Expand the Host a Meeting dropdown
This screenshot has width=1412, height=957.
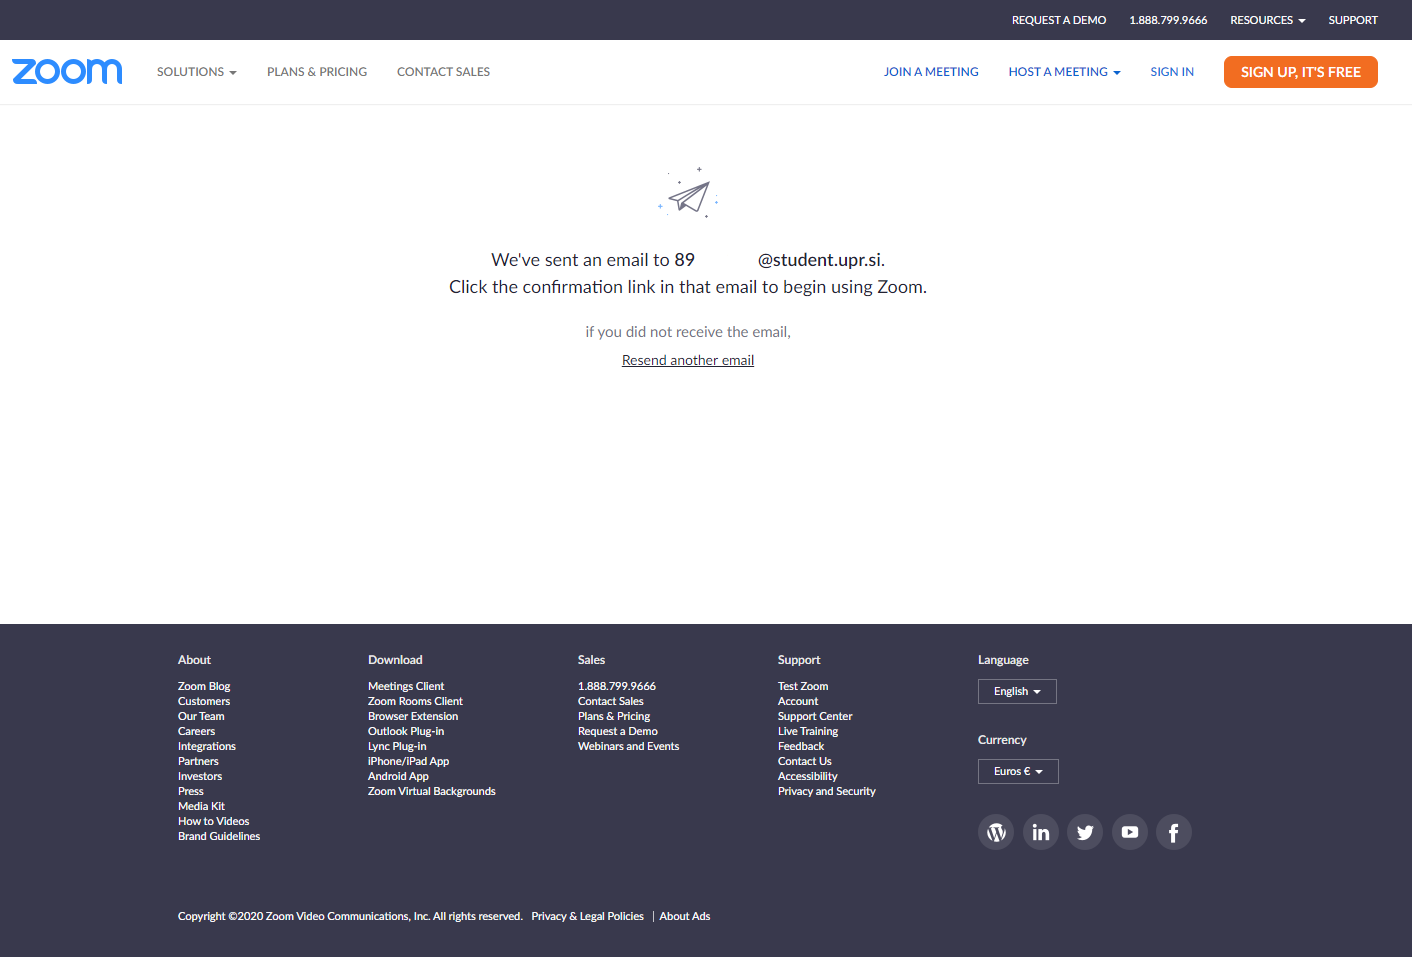(x=1064, y=72)
